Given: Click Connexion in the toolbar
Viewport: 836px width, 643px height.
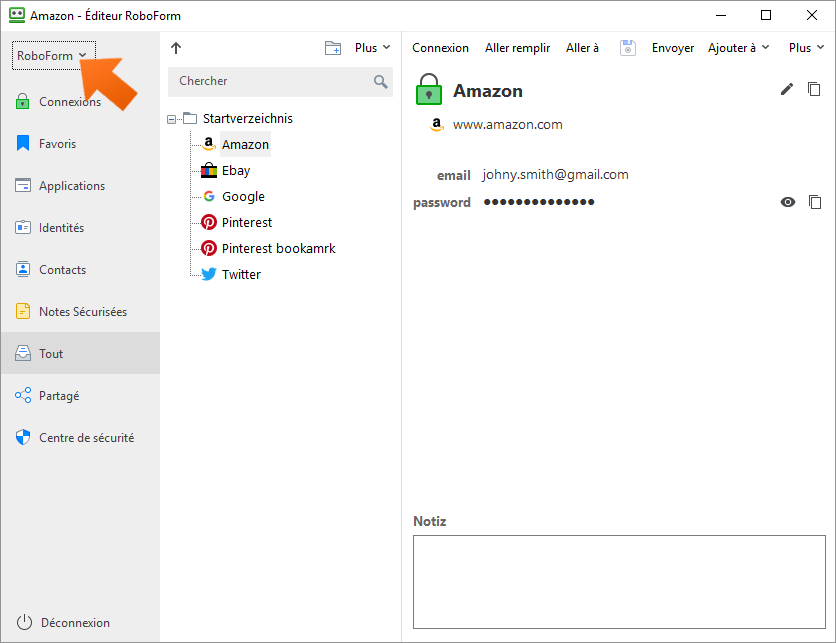Looking at the screenshot, I should click(440, 48).
